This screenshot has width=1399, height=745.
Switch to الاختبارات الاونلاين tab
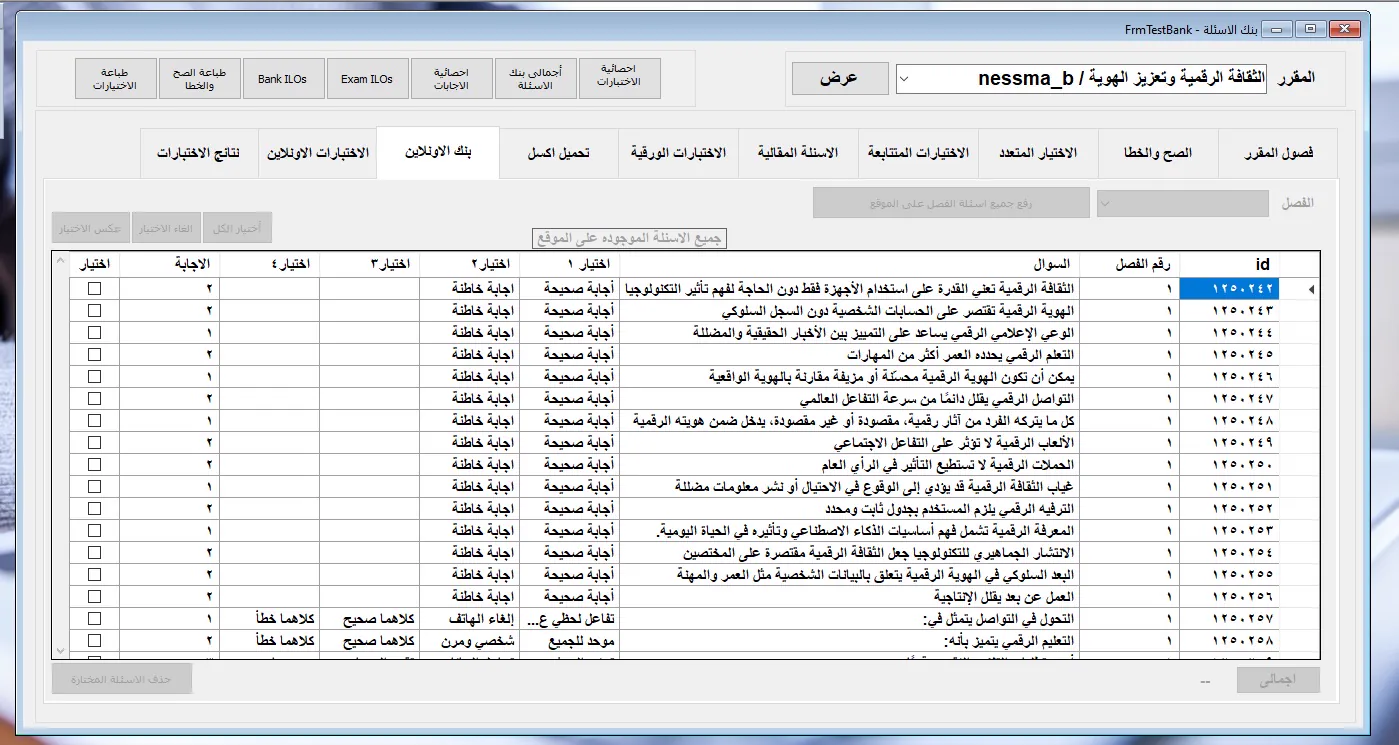(x=317, y=153)
